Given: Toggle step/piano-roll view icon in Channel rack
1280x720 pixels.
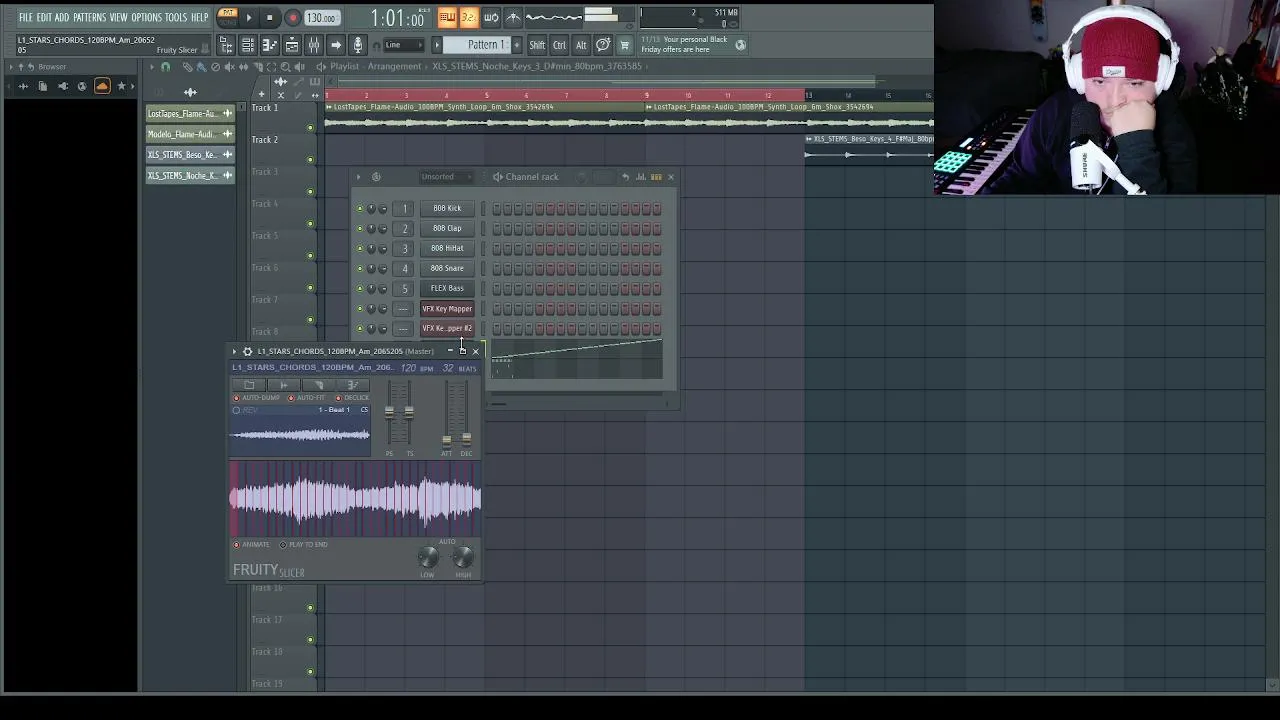Looking at the screenshot, I should click(656, 177).
